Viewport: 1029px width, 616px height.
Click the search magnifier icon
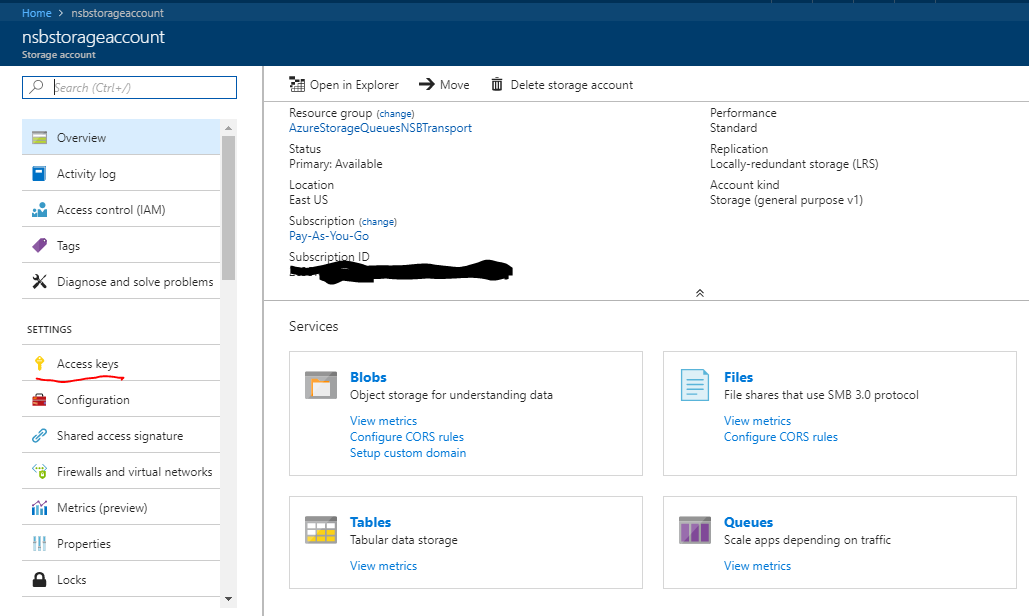[x=37, y=87]
